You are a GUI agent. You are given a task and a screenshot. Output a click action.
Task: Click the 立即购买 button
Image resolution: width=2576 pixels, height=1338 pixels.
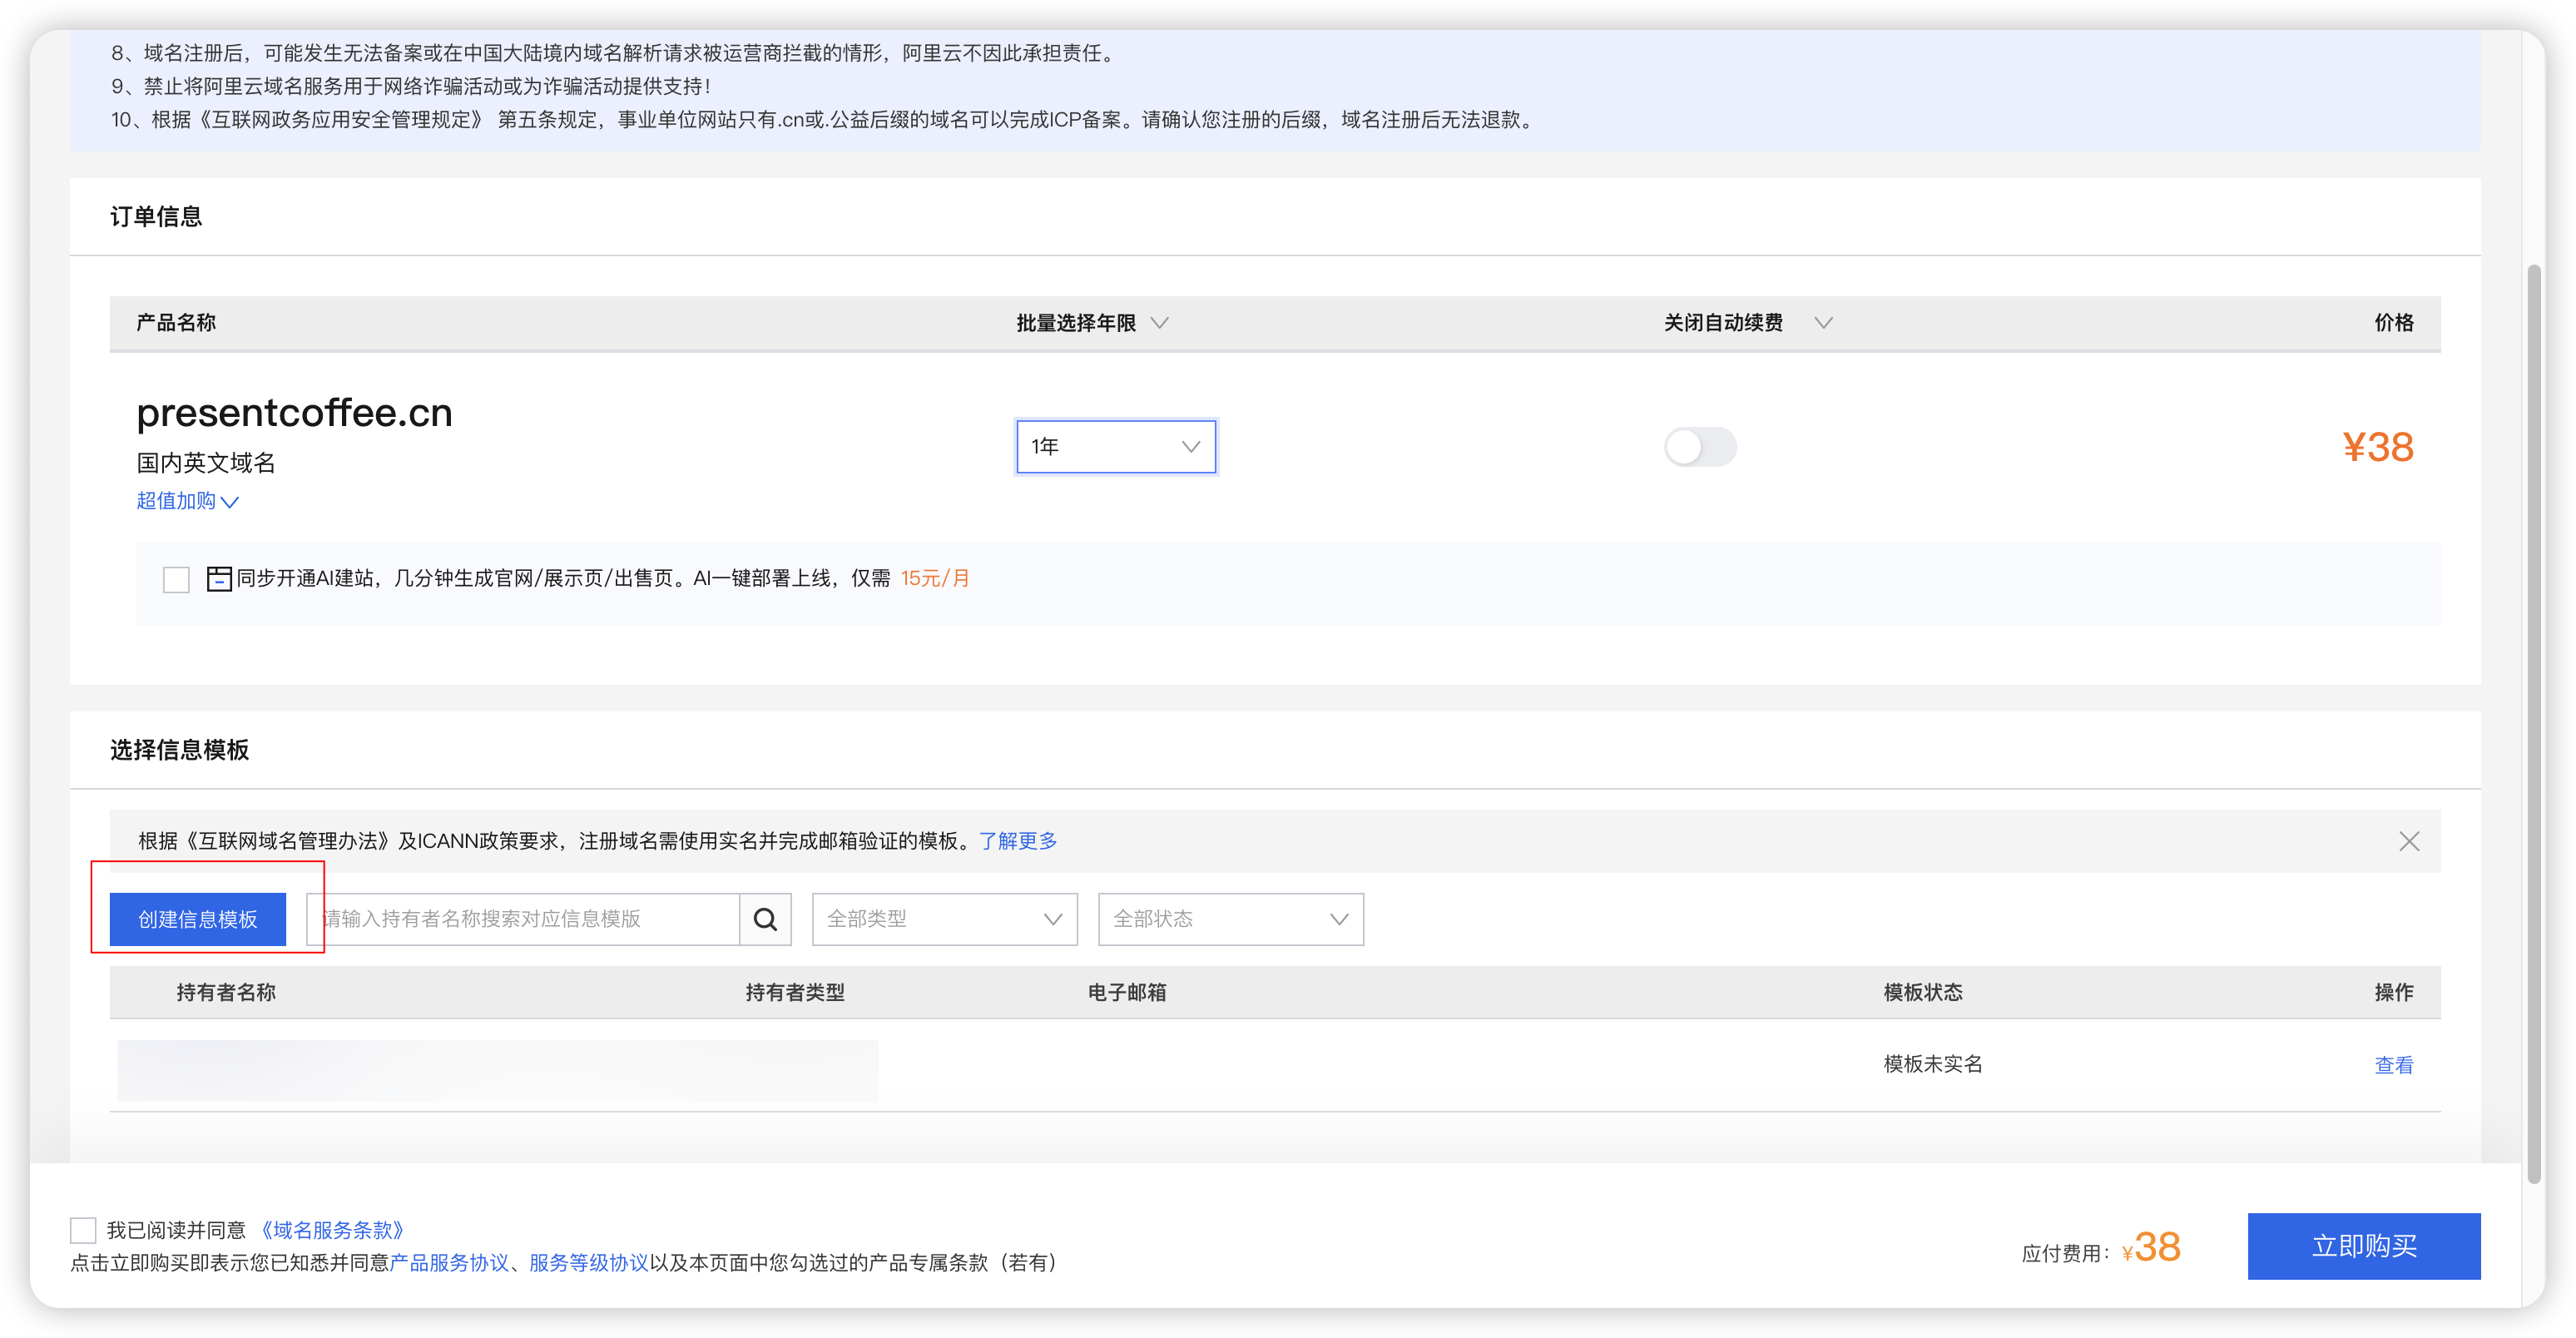(x=2364, y=1246)
